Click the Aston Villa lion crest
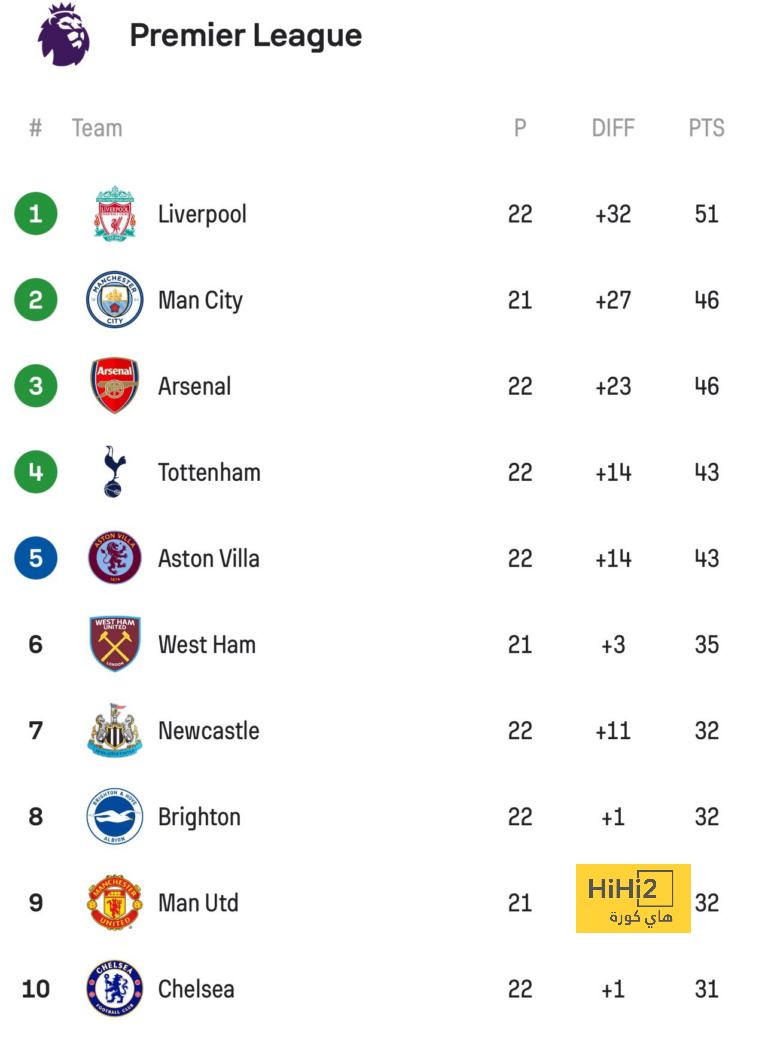The image size is (768, 1037). coord(114,558)
